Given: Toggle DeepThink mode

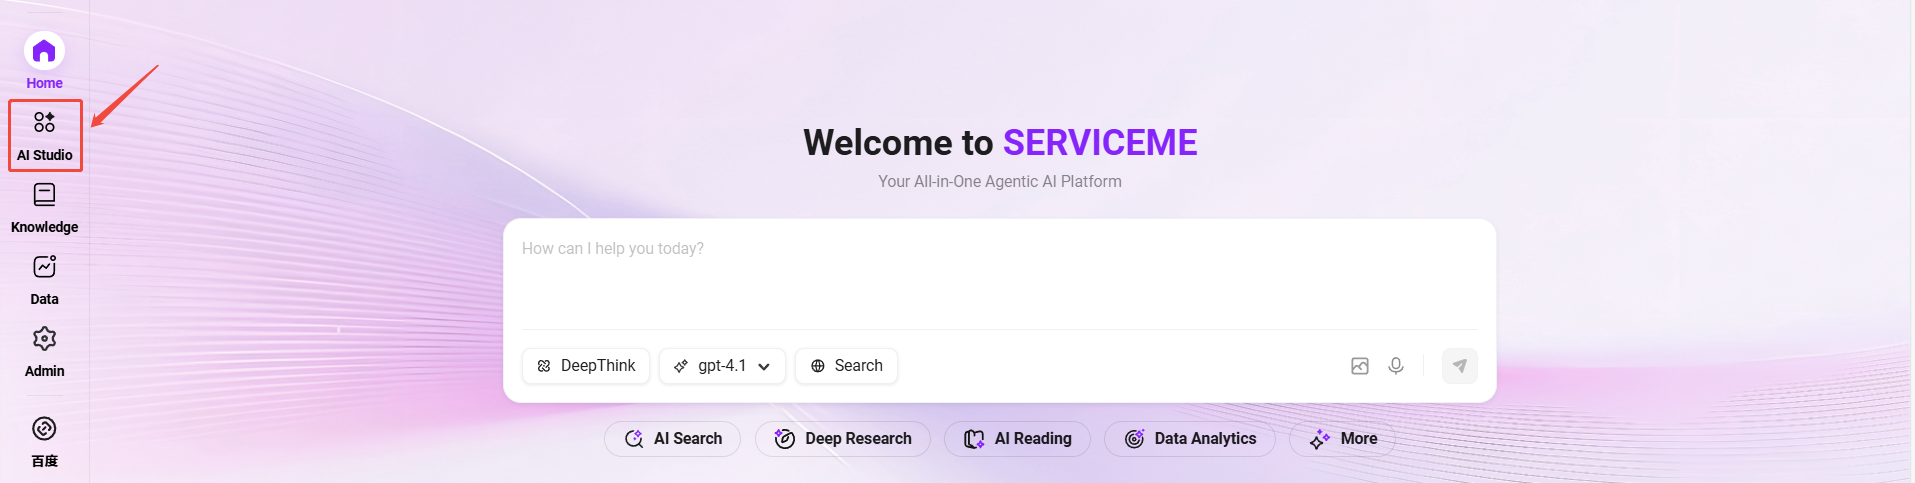Looking at the screenshot, I should pyautogui.click(x=586, y=366).
